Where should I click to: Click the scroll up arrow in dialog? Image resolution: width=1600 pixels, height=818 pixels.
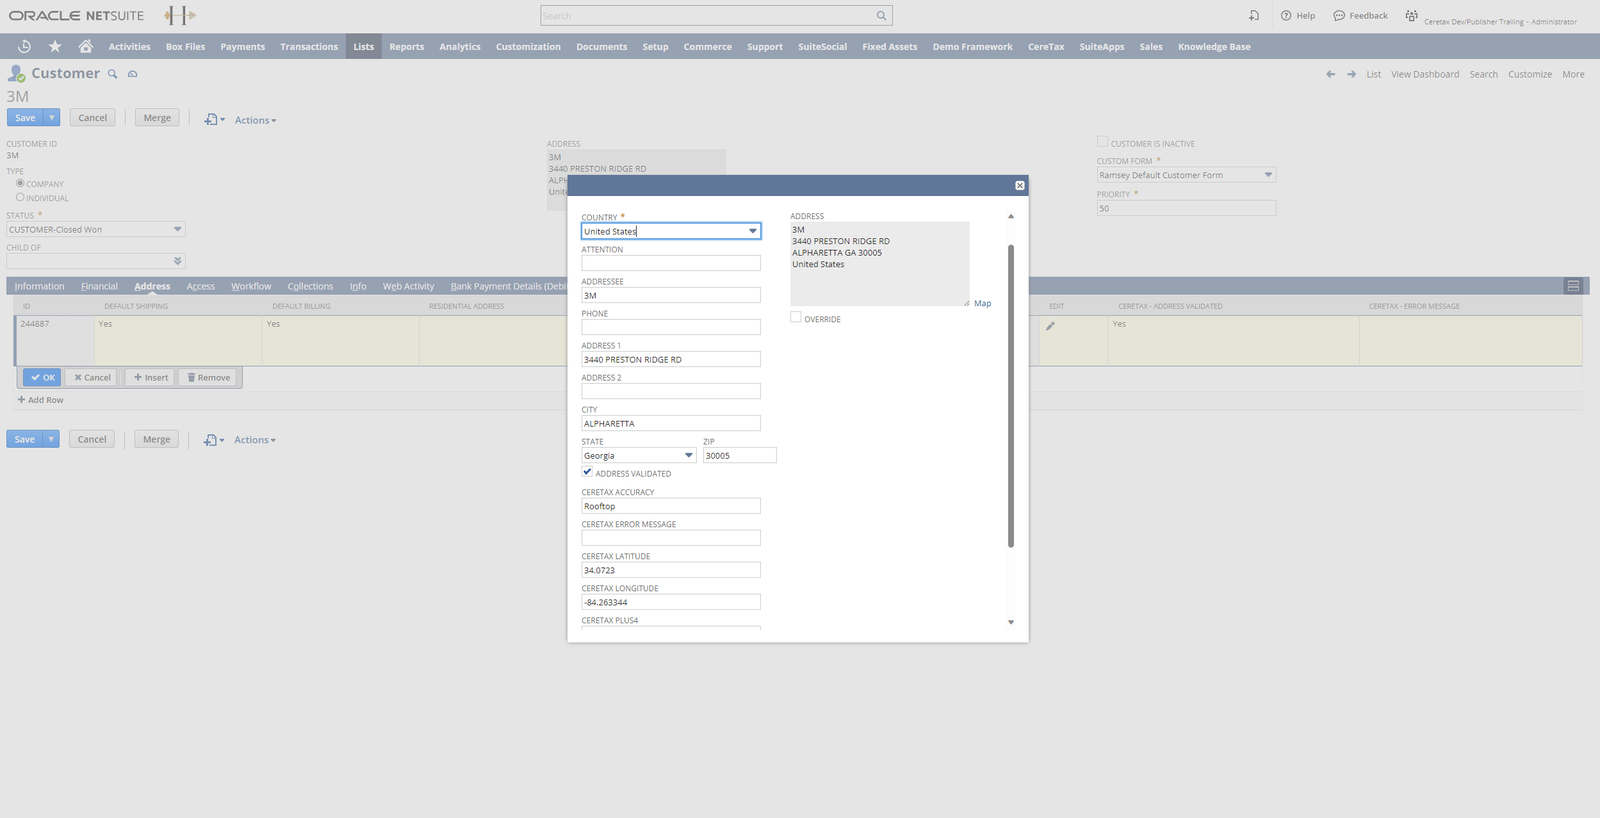(1011, 216)
